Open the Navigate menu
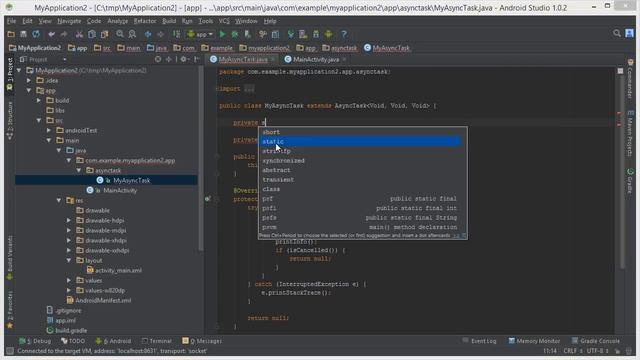This screenshot has height=360, width=640. pyautogui.click(x=69, y=21)
